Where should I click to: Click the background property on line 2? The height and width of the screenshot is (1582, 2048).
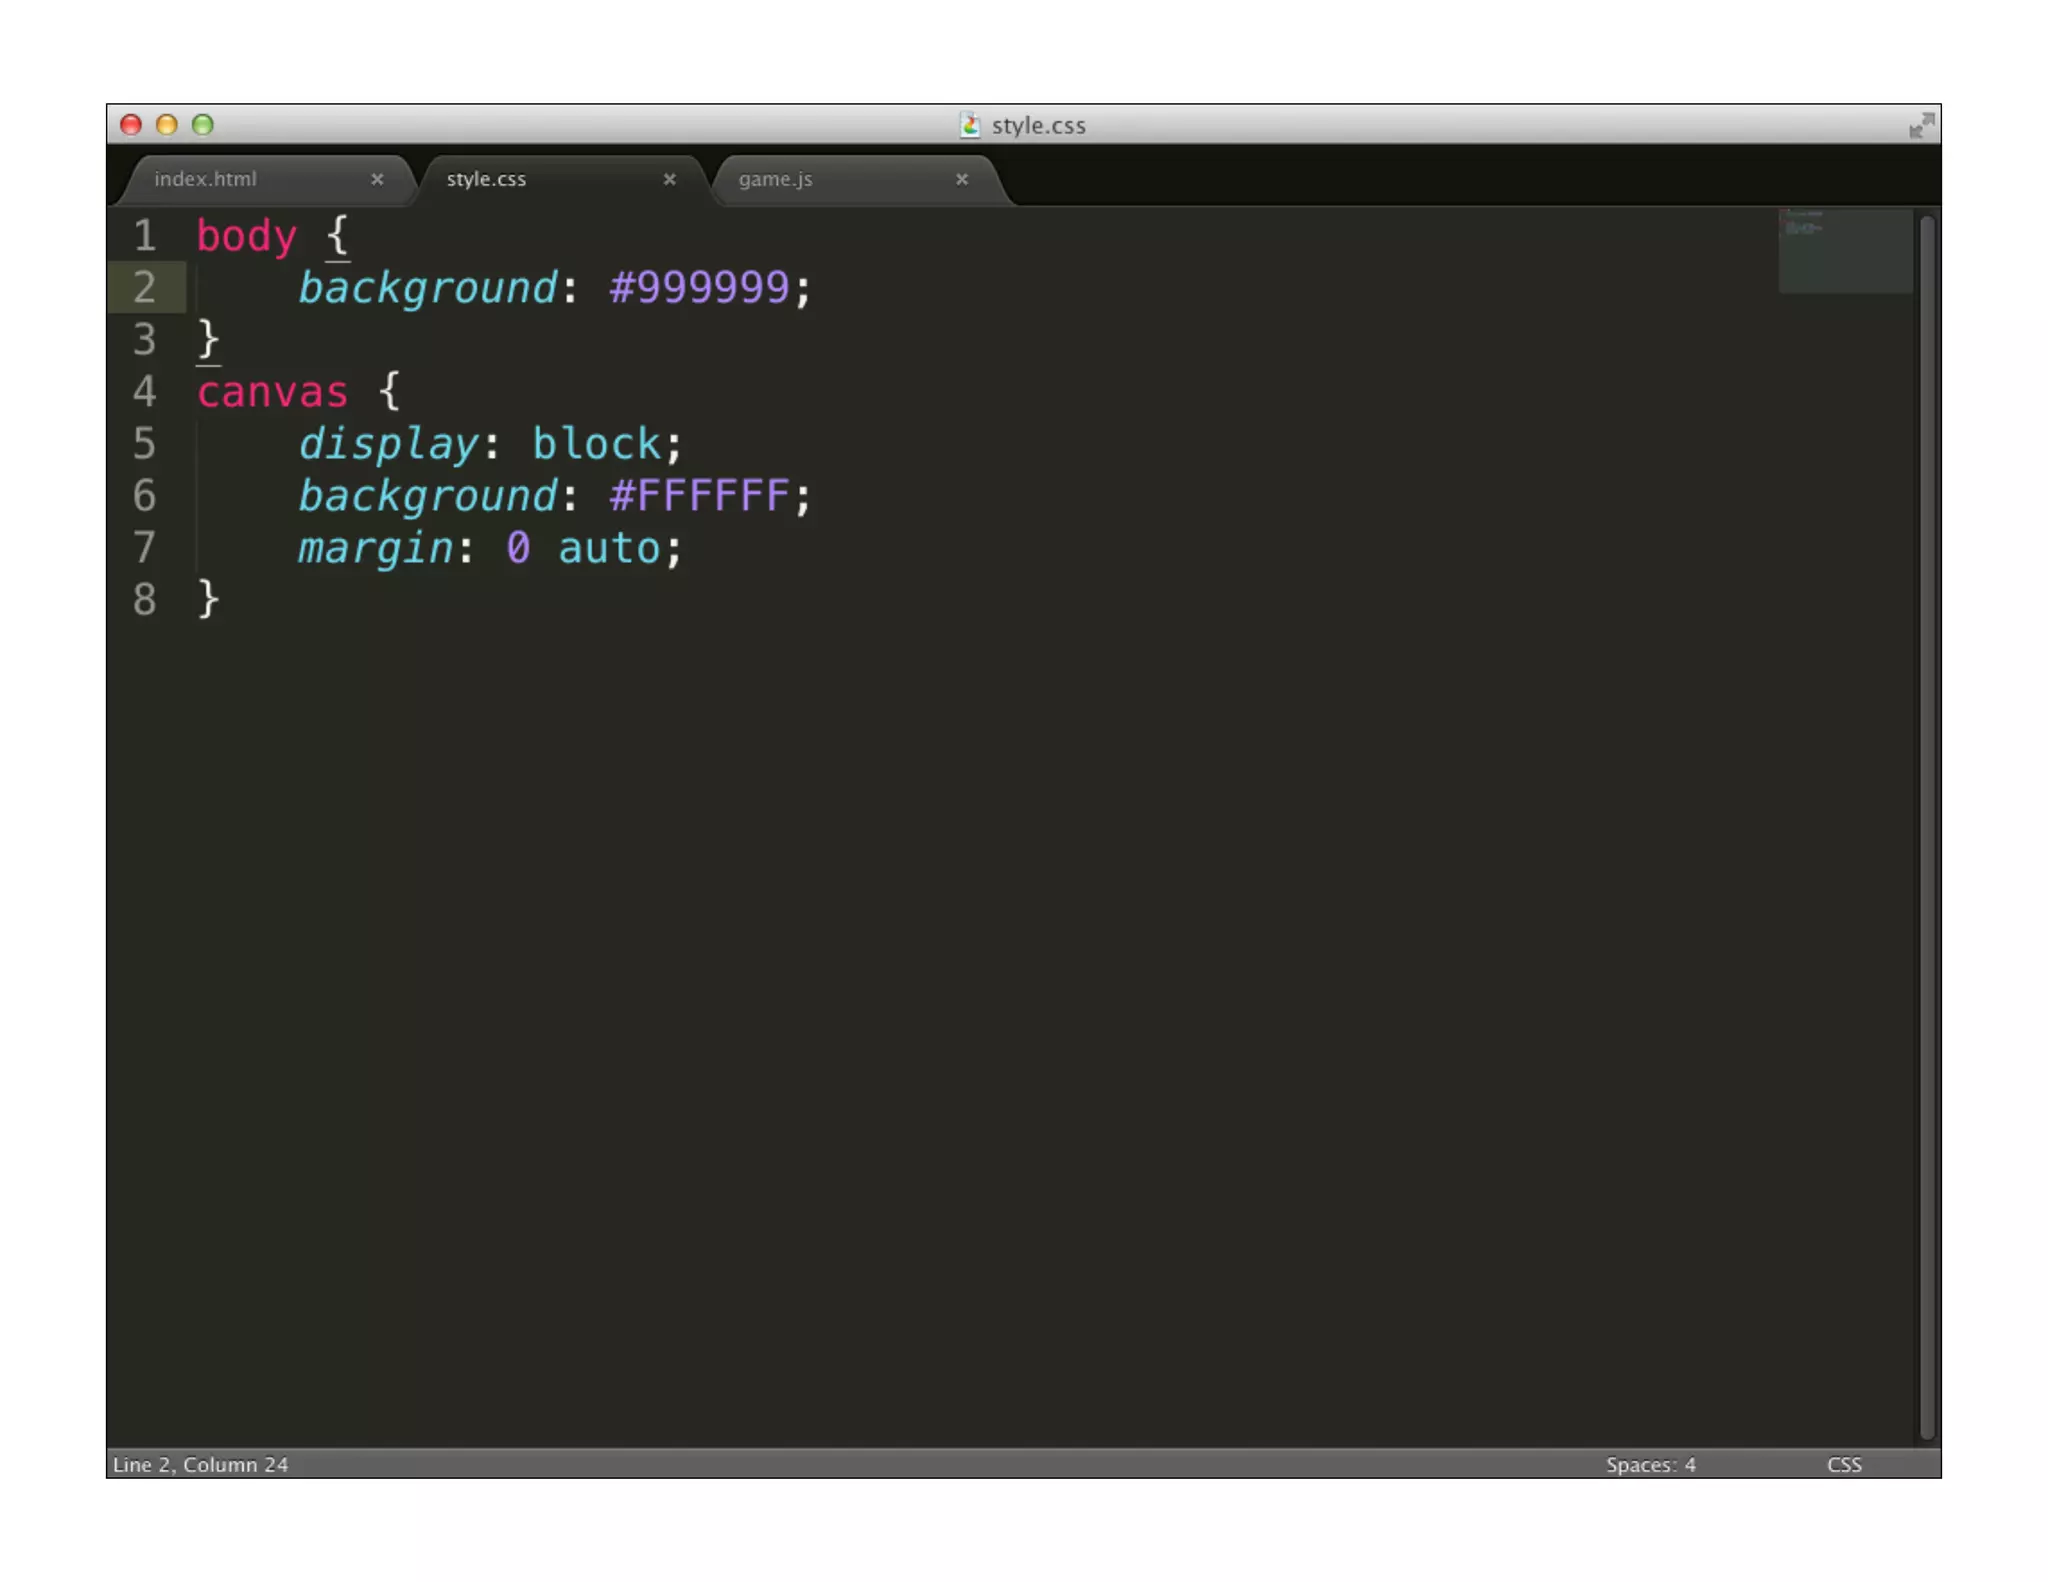pyautogui.click(x=427, y=289)
